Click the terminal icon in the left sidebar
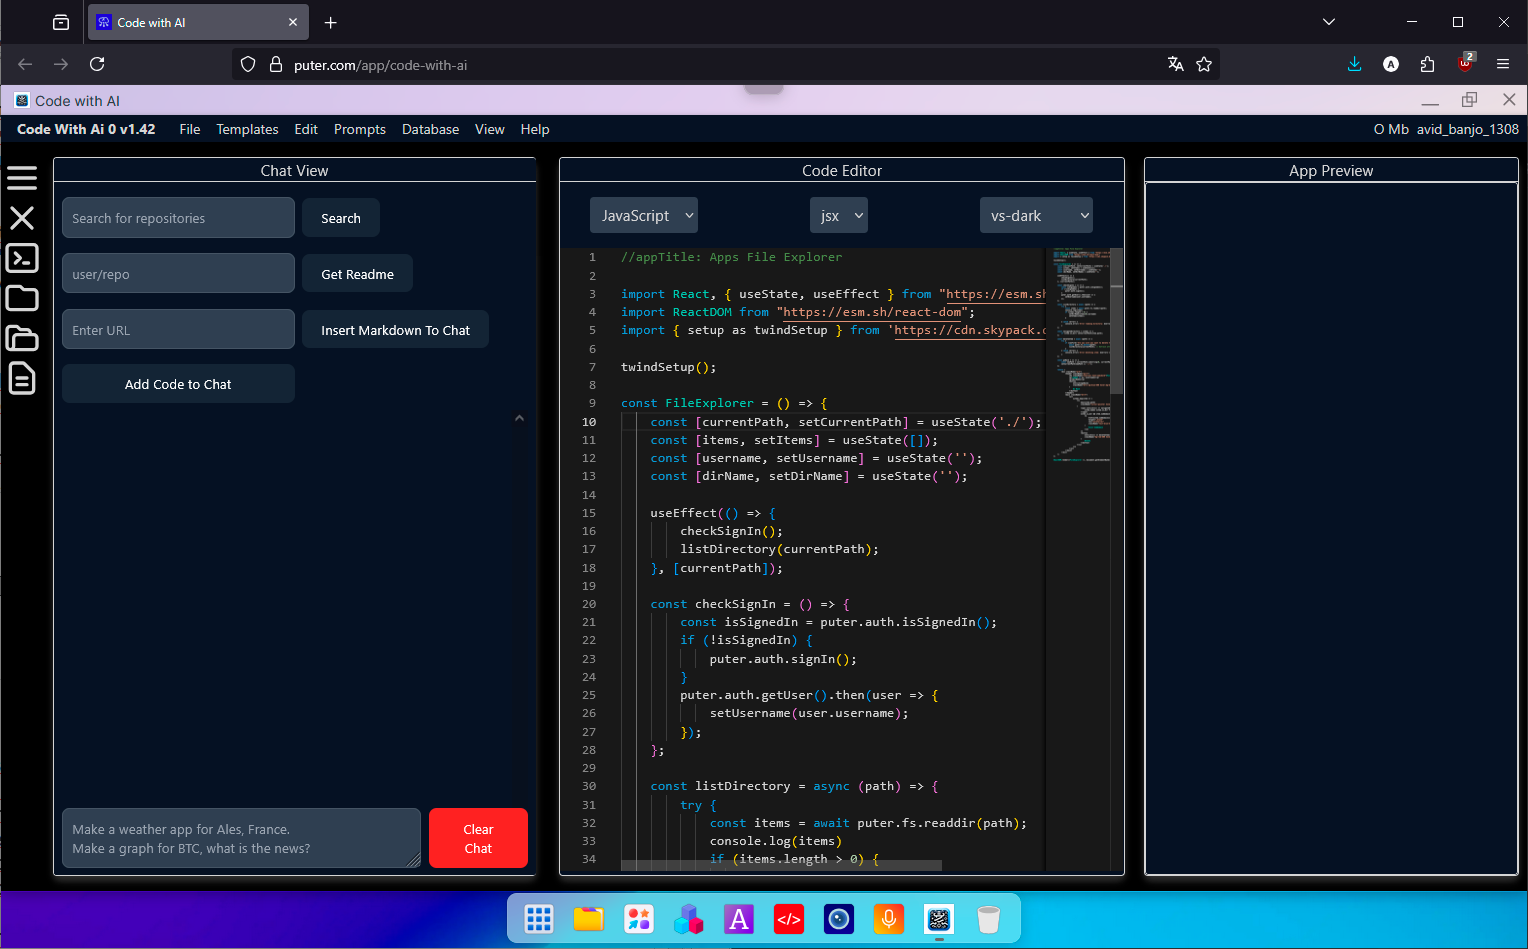 22,258
